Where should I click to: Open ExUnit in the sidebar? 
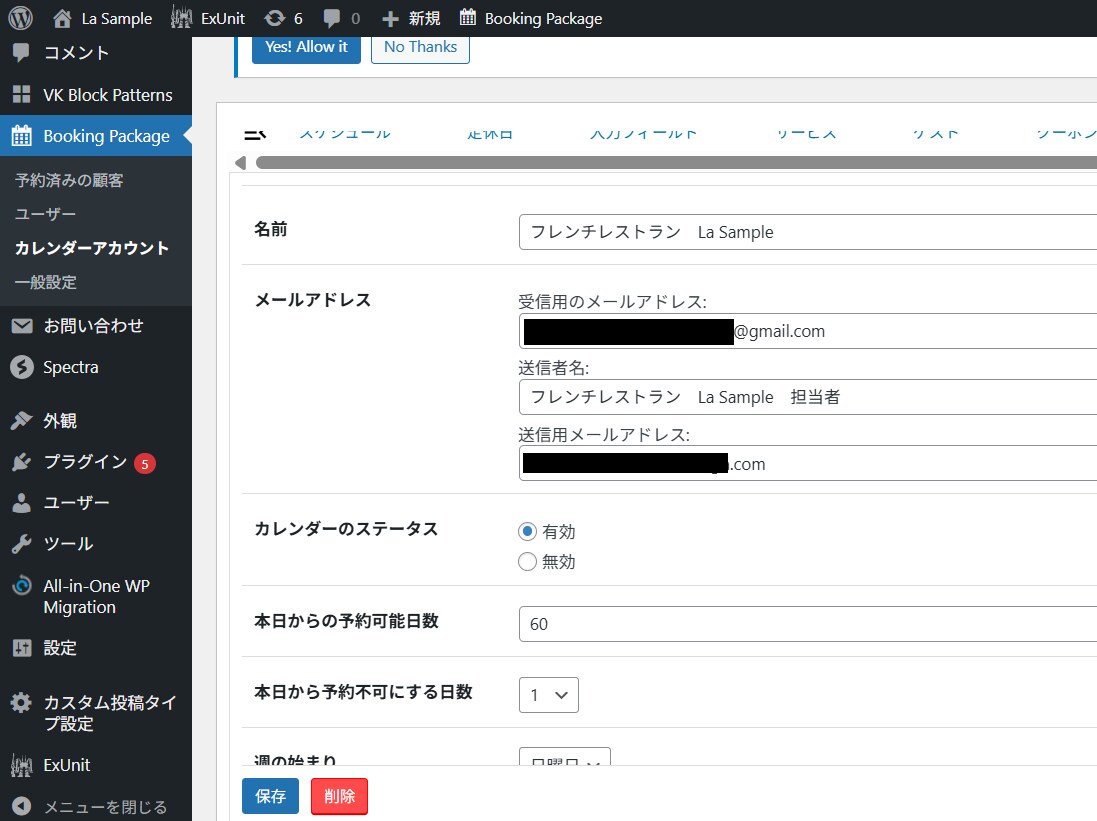pyautogui.click(x=96, y=765)
